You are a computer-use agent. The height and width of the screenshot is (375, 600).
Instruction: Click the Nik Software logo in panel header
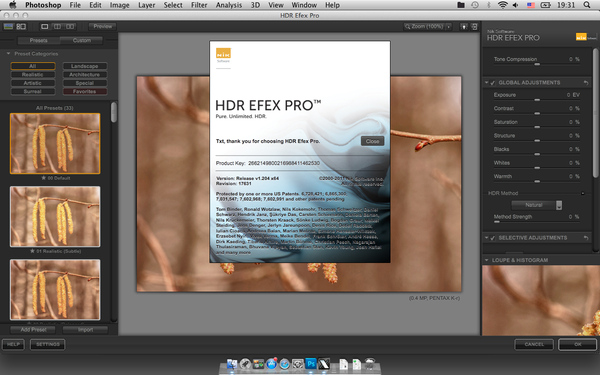point(585,37)
